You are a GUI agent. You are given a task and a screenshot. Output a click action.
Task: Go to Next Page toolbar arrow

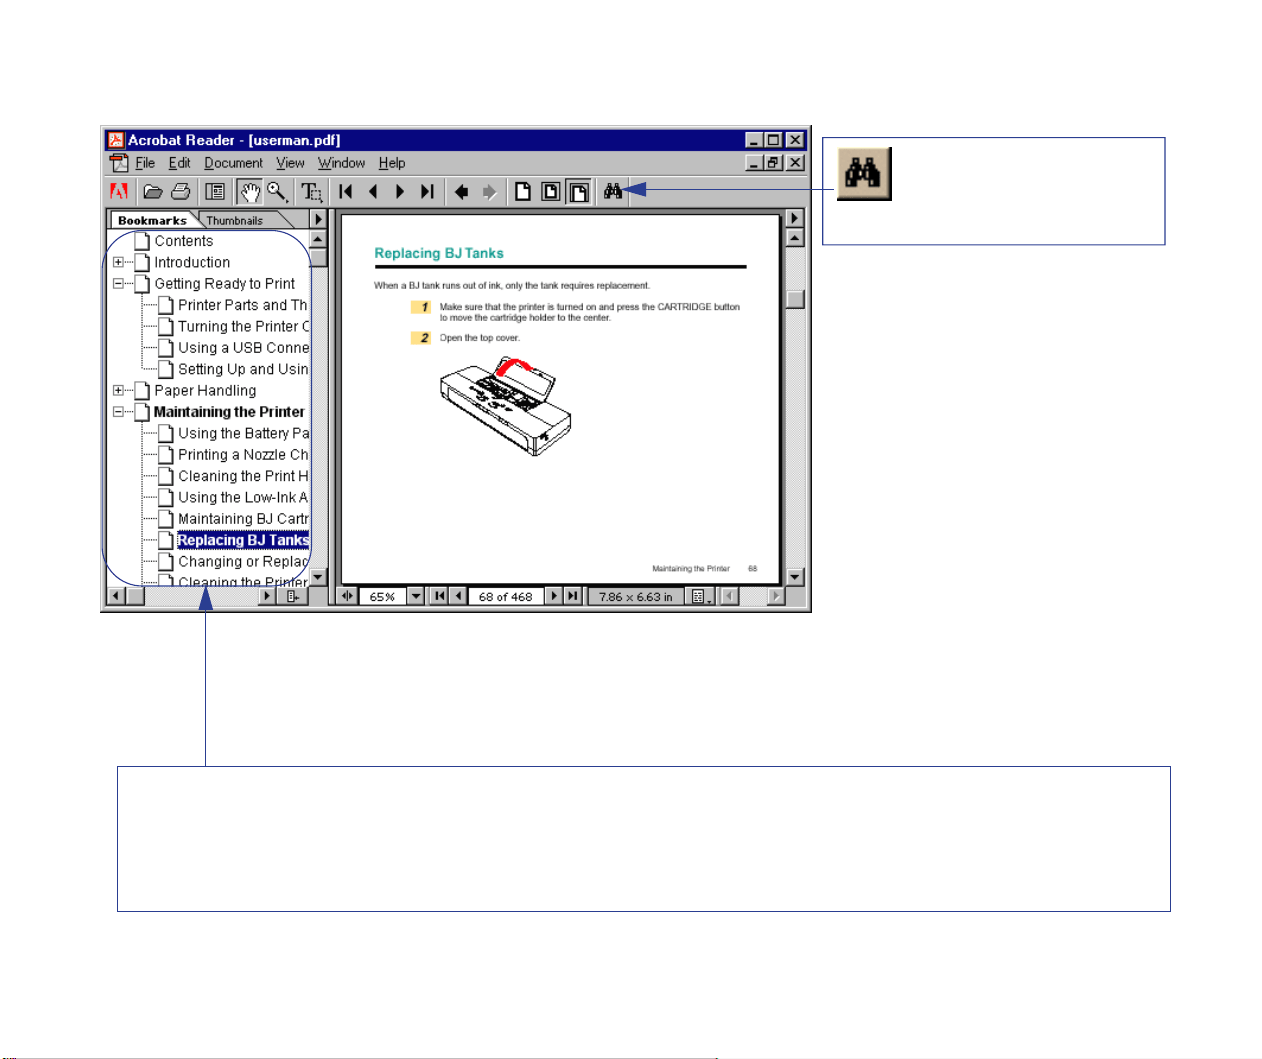coord(400,191)
